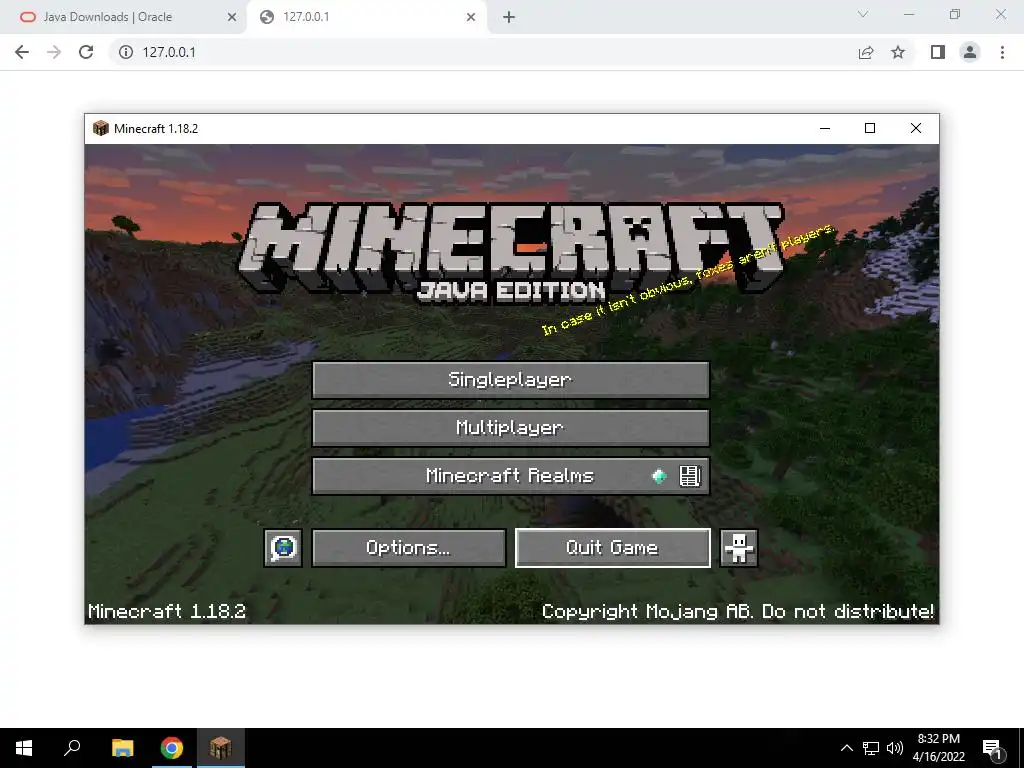Click the Realms green gem notification icon
The height and width of the screenshot is (768, 1024).
[x=660, y=476]
